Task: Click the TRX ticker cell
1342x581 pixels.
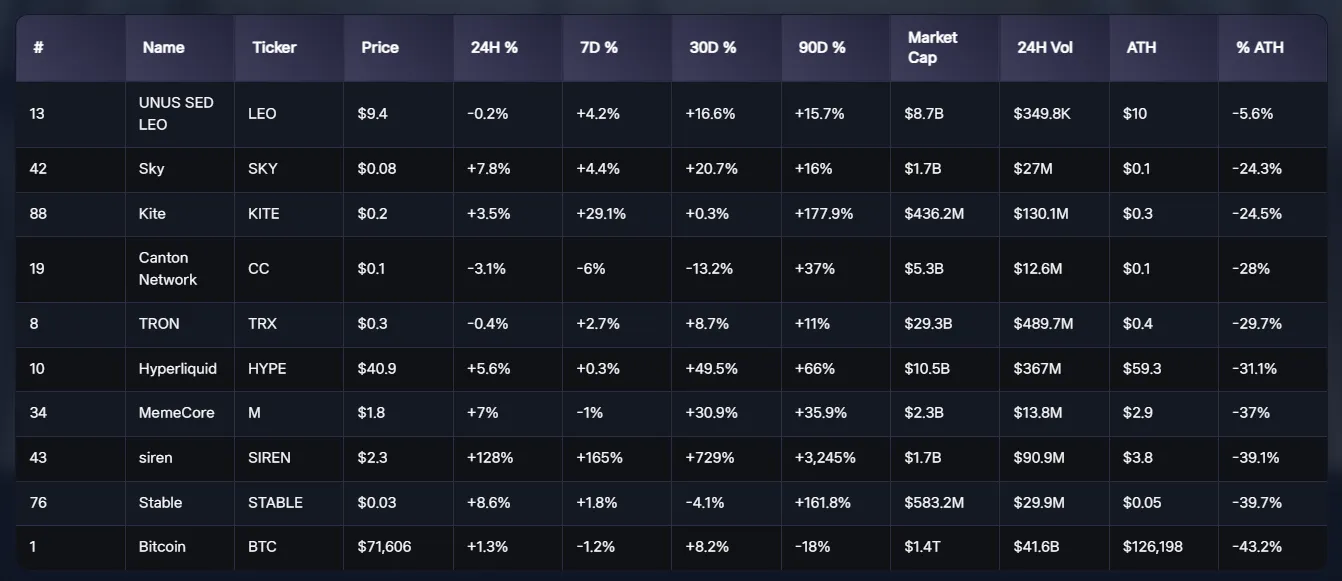Action: (x=262, y=324)
